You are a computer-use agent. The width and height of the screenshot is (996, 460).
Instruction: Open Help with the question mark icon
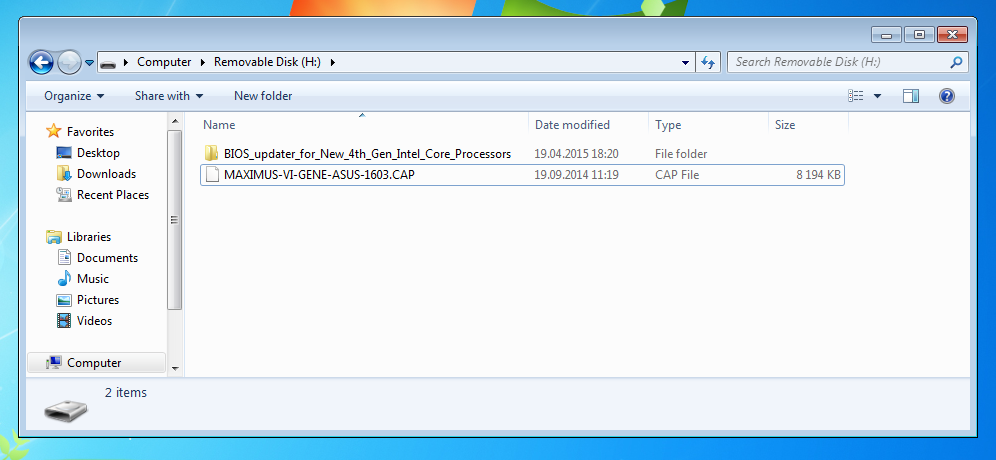(946, 96)
